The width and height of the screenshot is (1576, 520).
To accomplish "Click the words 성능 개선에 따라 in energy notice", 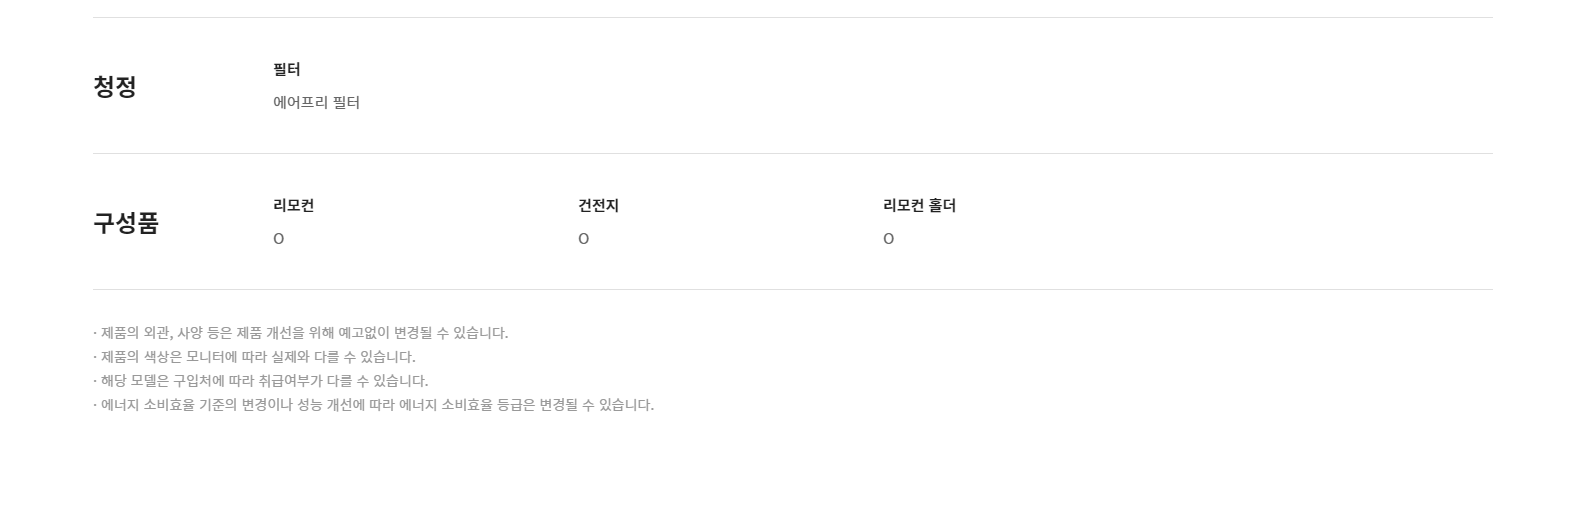I will click(x=346, y=405).
